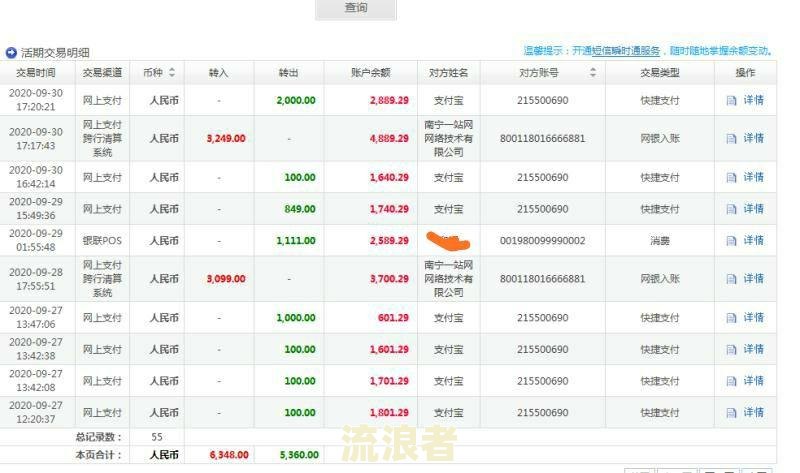Select the 总记录数 value 55
The height and width of the screenshot is (473, 800).
click(157, 437)
